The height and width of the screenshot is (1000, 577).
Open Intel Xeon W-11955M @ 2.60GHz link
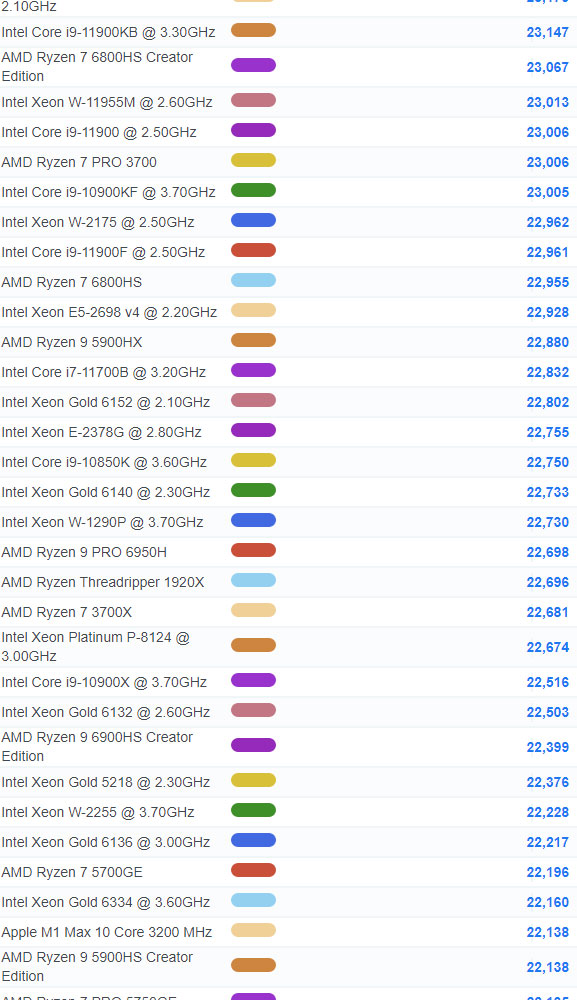click(107, 102)
